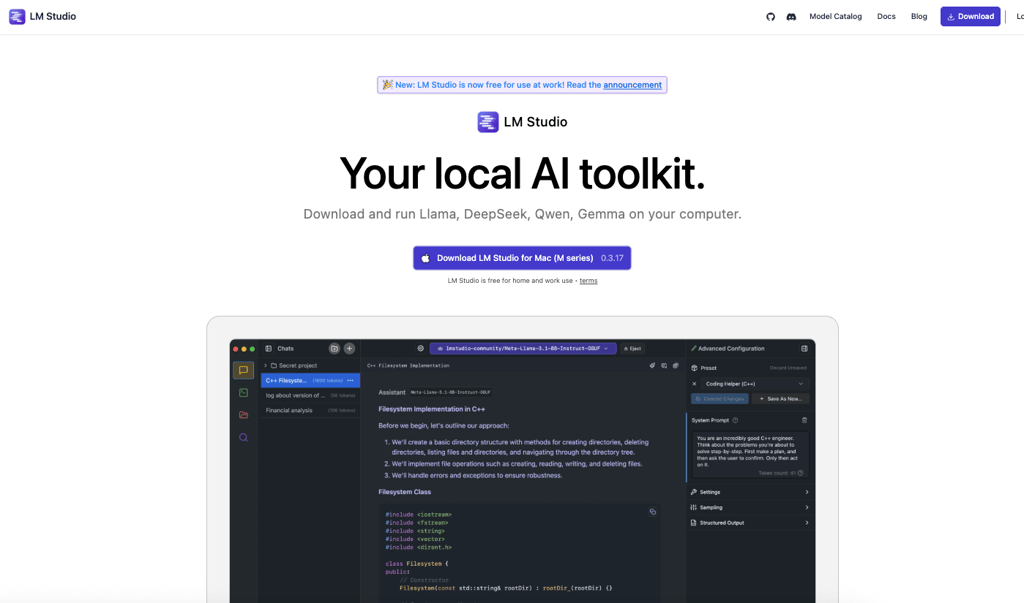Click the plus icon to start new chat
This screenshot has width=1024, height=603.
pos(349,349)
